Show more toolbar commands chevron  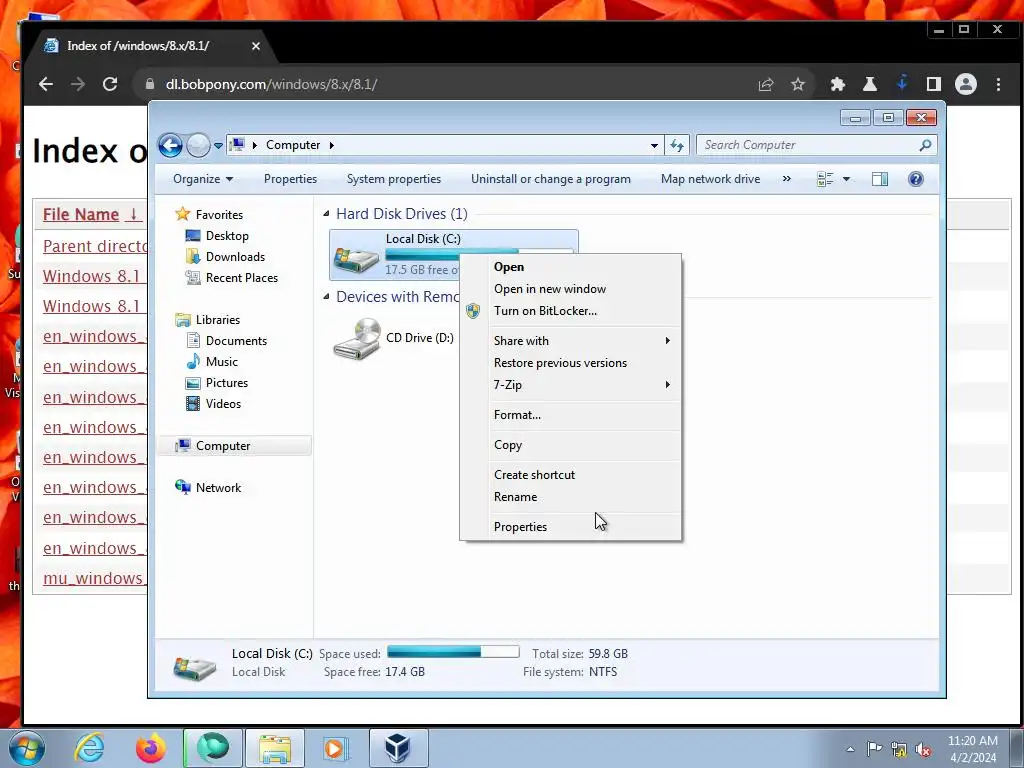click(x=786, y=179)
